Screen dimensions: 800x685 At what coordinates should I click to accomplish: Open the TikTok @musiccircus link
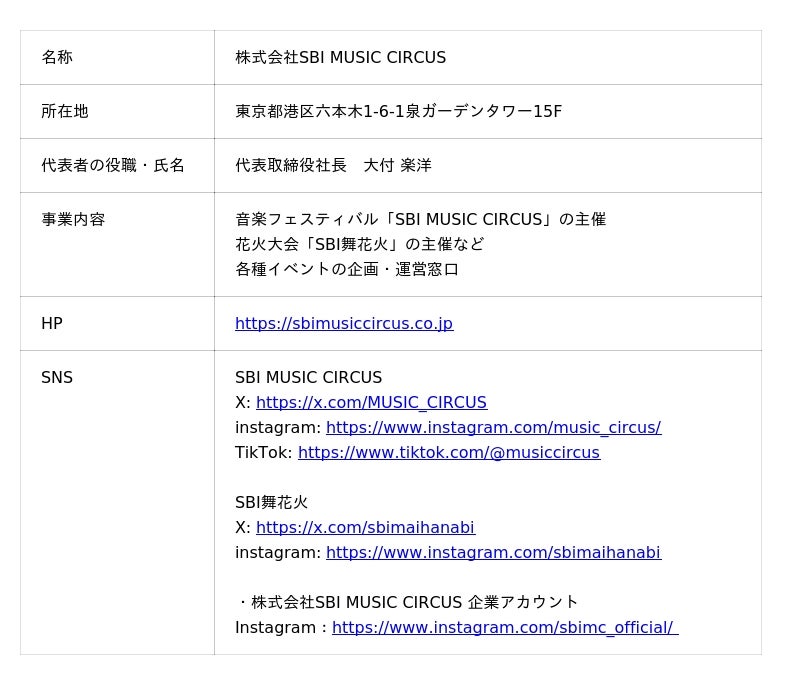(x=448, y=453)
